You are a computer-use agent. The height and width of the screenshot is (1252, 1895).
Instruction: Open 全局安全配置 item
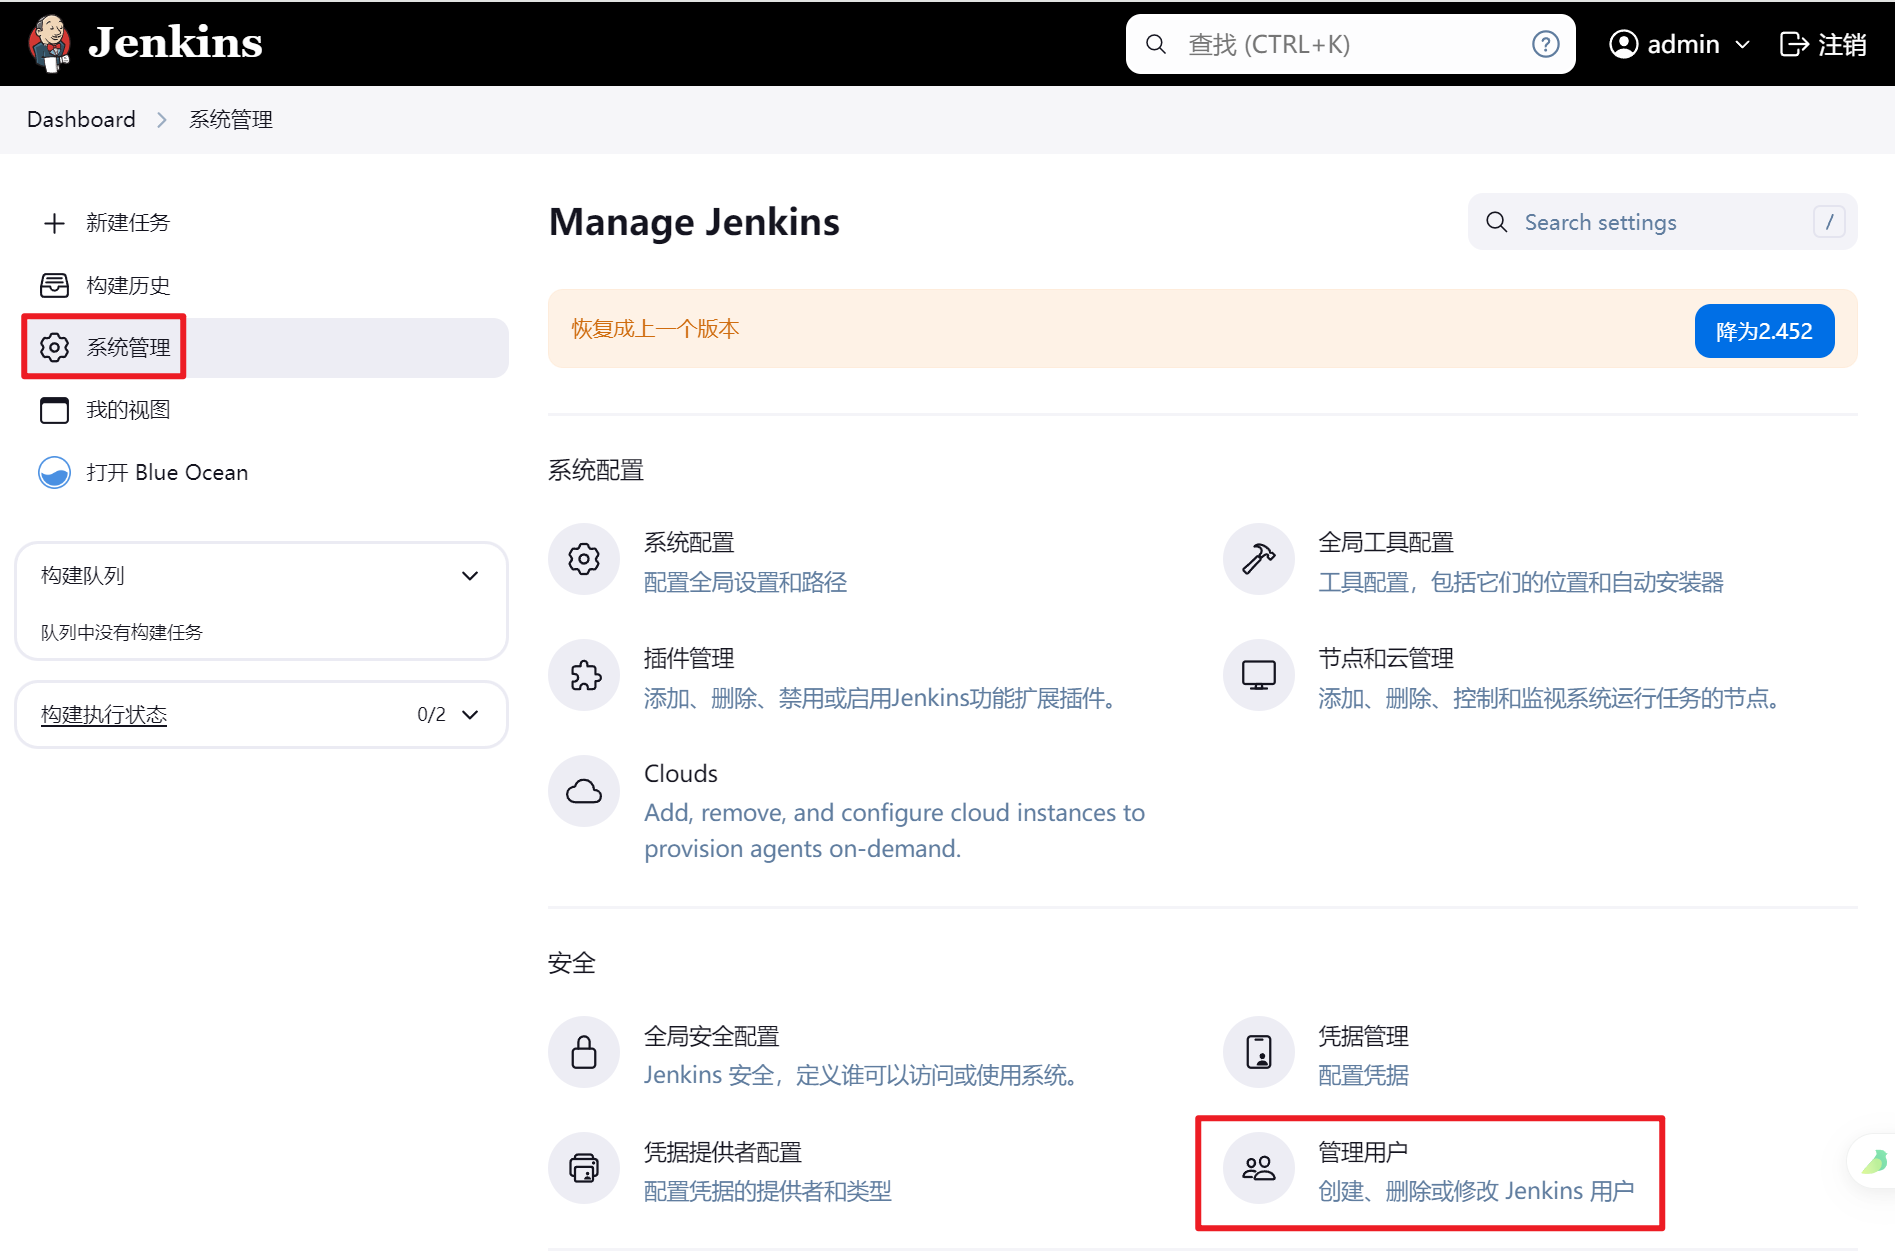860,1055
